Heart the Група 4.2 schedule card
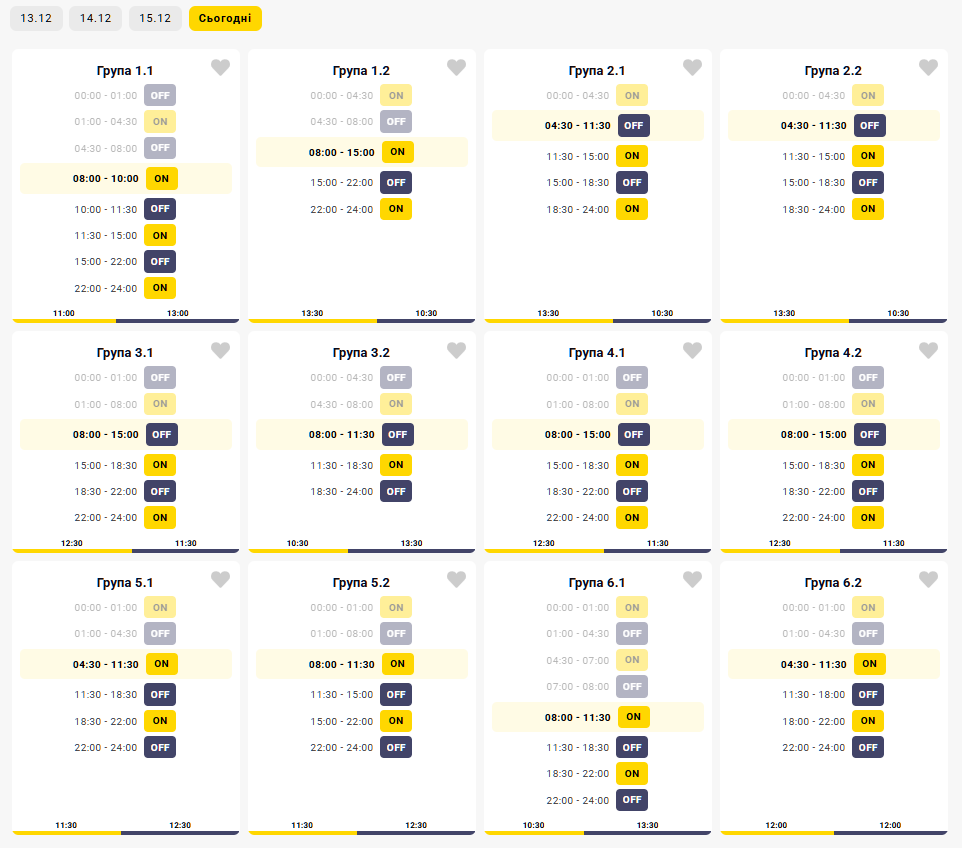This screenshot has width=962, height=848. [929, 351]
